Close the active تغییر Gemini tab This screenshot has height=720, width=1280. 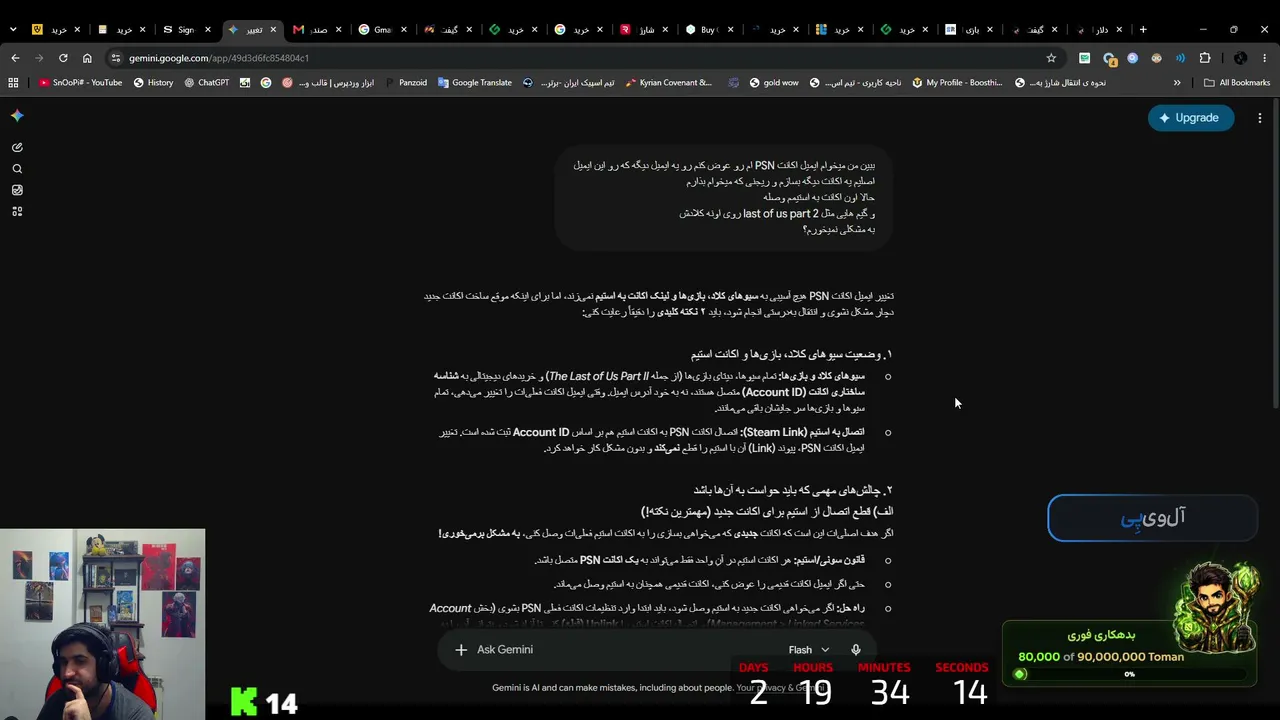click(x=273, y=30)
